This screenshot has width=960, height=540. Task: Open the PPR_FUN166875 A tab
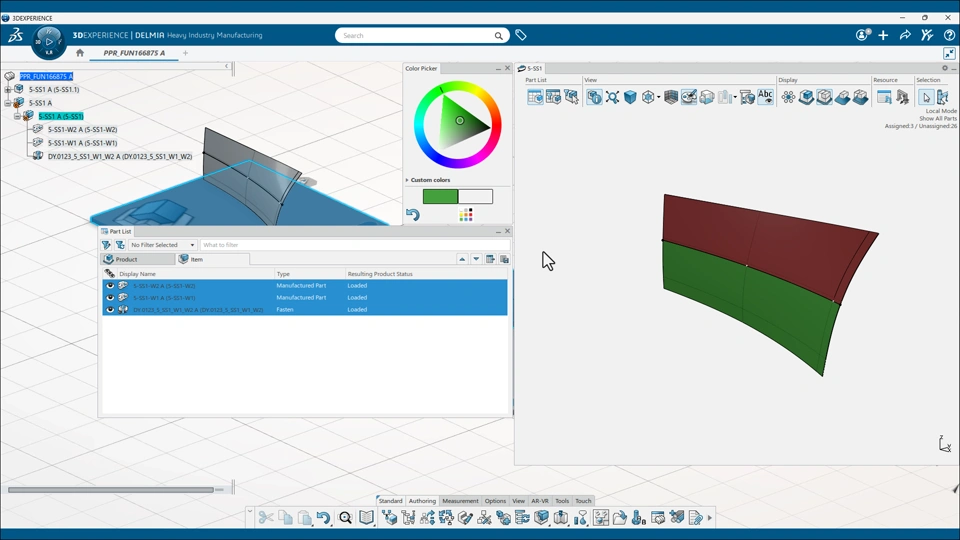pos(134,53)
